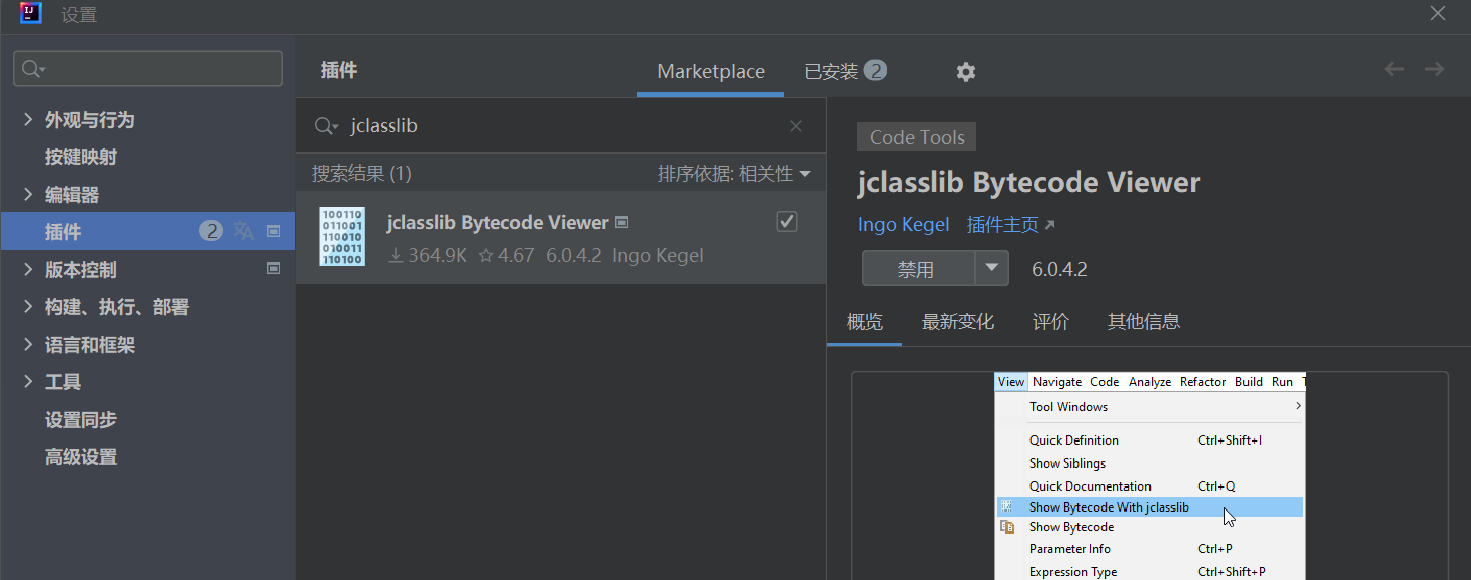The image size is (1471, 580).
Task: Click the 6.0.4.2 version beside 禁用 button
Action: pyautogui.click(x=1060, y=269)
